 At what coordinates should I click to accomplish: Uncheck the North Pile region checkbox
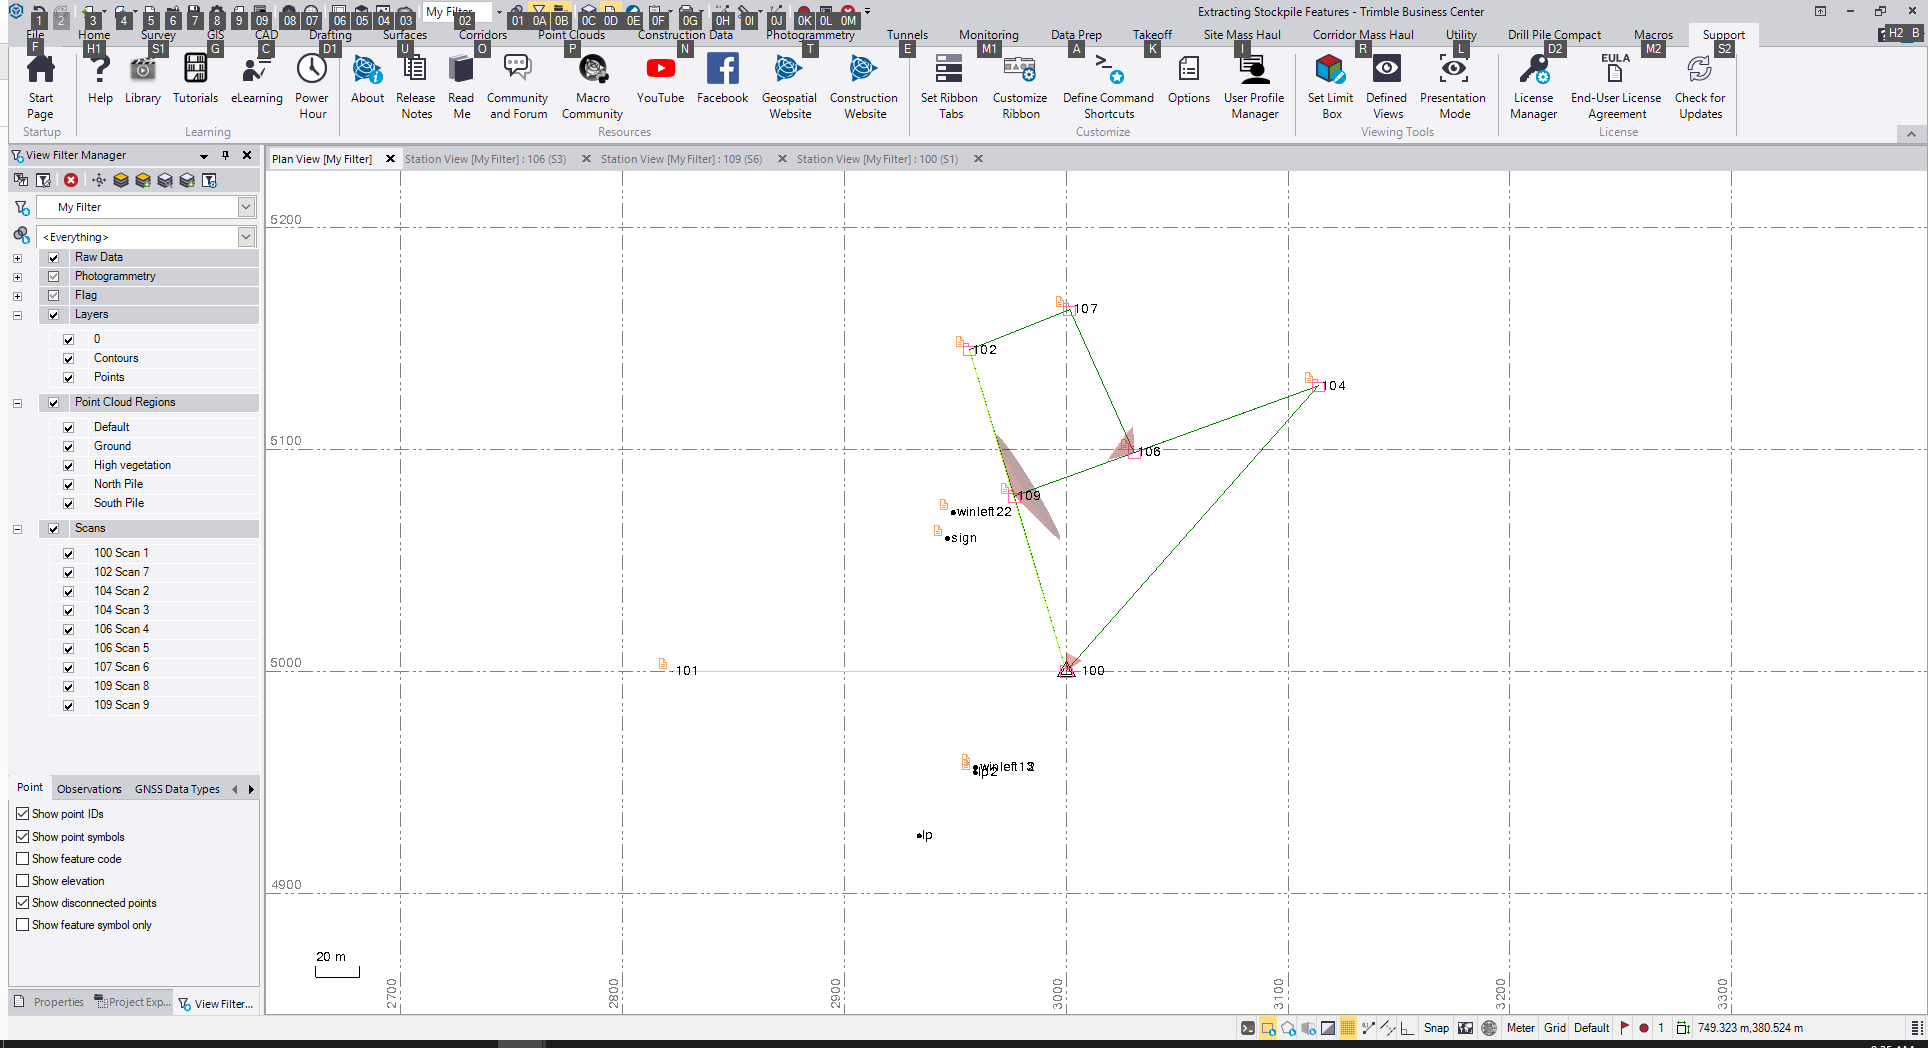69,485
